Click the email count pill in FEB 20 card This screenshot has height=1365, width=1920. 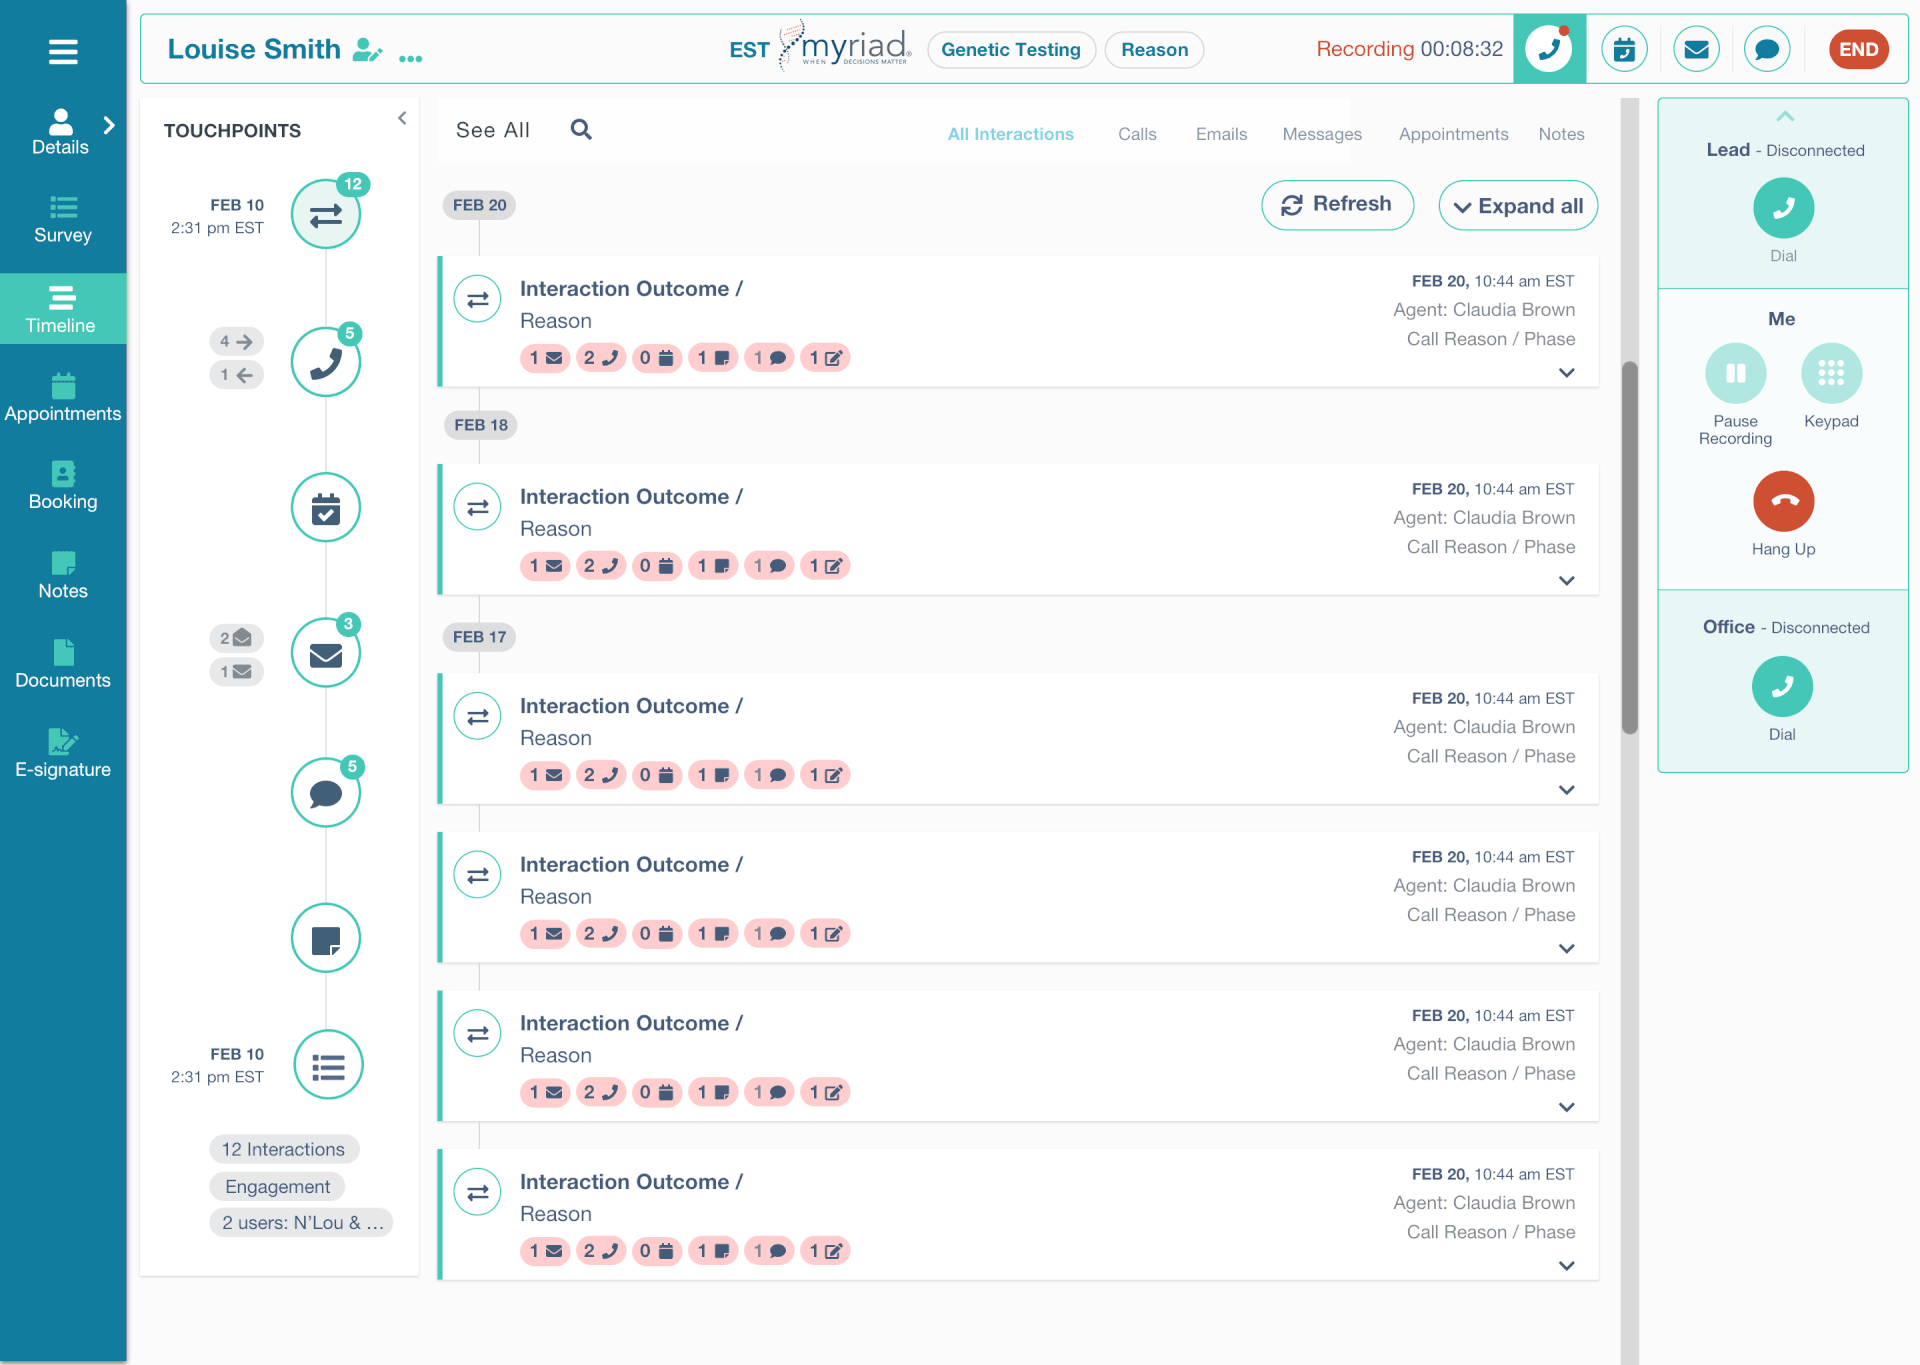click(545, 358)
